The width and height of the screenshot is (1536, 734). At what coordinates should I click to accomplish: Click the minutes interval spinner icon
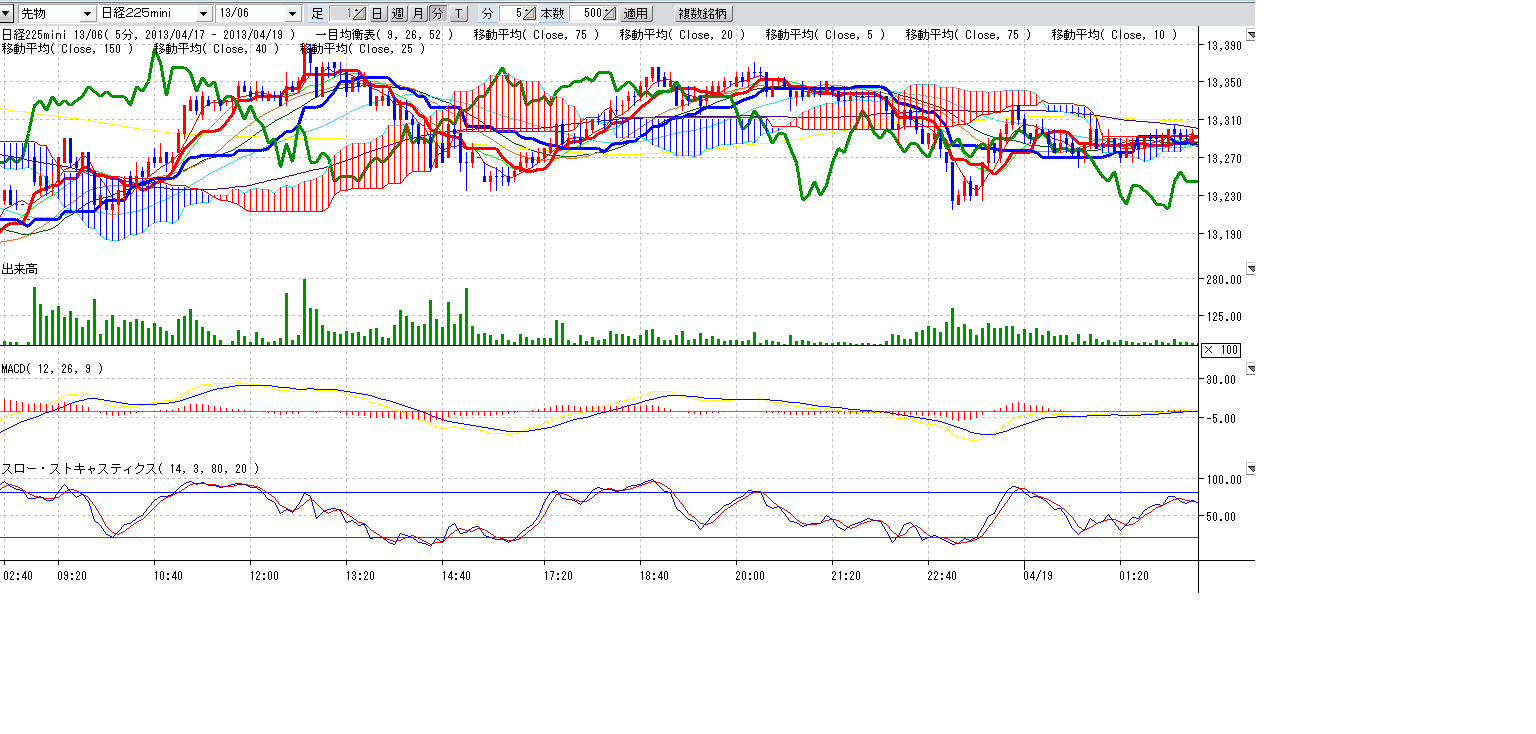click(529, 14)
